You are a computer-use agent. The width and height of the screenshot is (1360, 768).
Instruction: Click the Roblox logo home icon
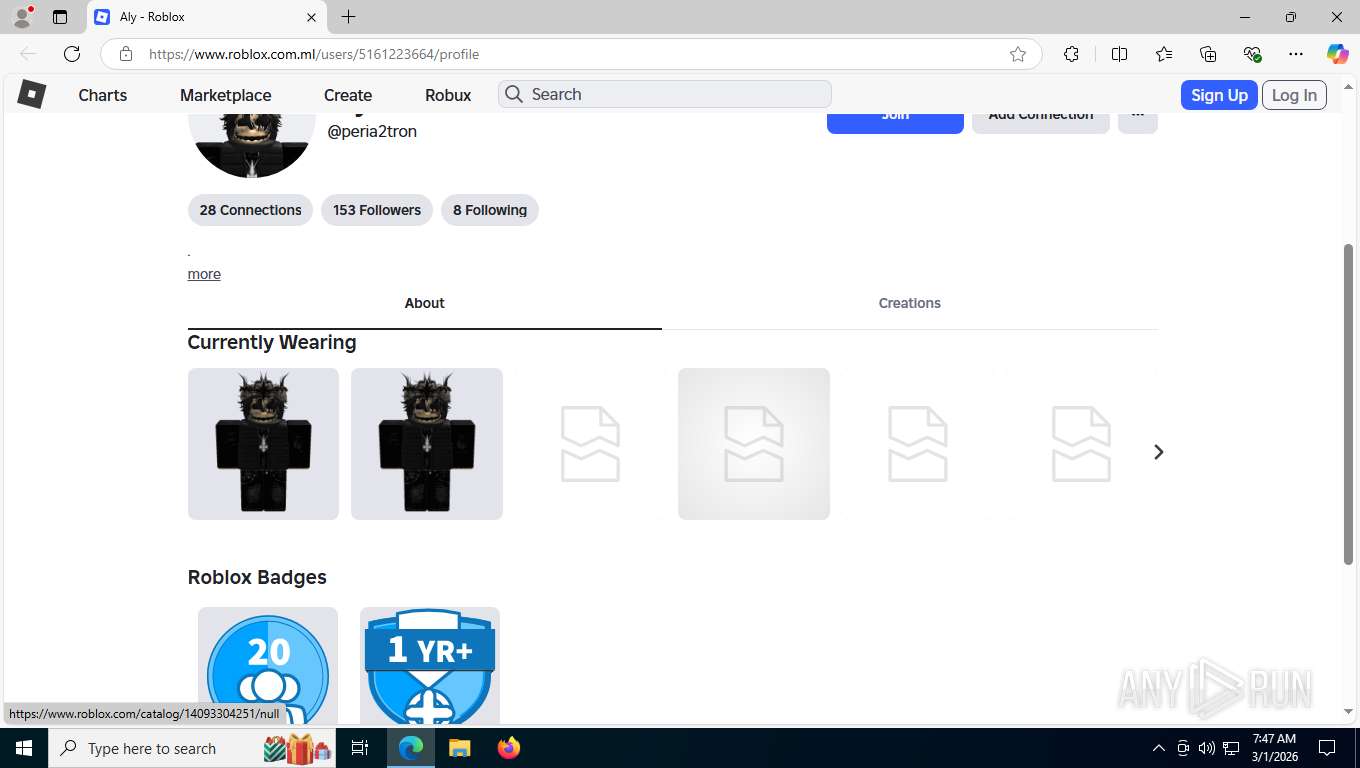click(32, 94)
